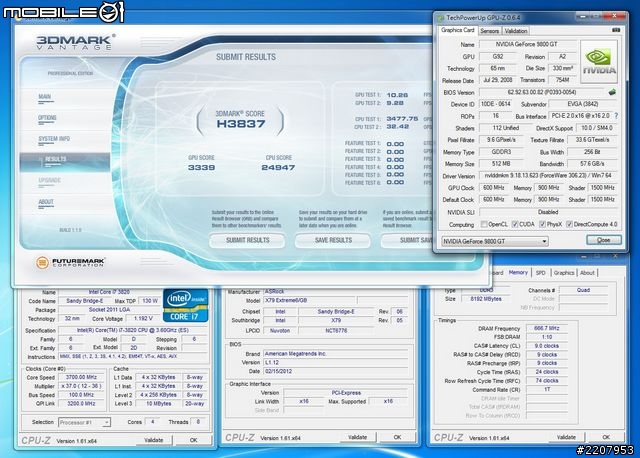Click the BIOS Version field in GPU-Z
The width and height of the screenshot is (640, 458).
541,92
